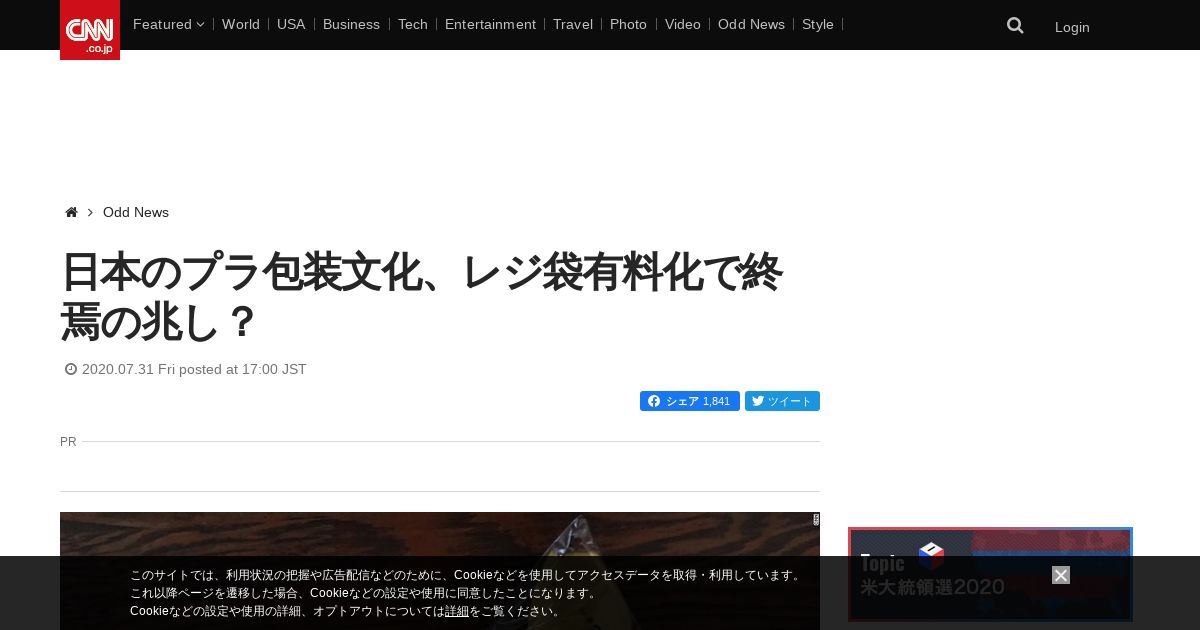Expand the Featured dropdown menu
1200x630 pixels.
coord(168,24)
